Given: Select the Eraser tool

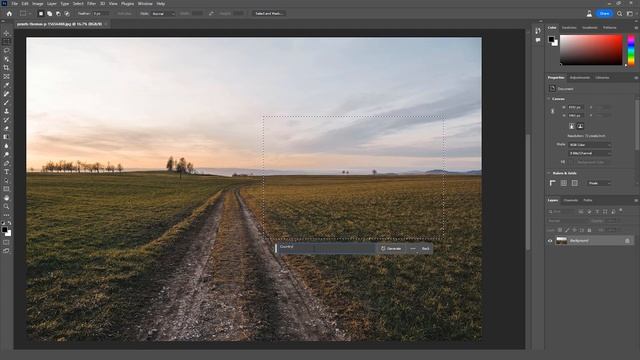Looking at the screenshot, I should [x=6, y=129].
